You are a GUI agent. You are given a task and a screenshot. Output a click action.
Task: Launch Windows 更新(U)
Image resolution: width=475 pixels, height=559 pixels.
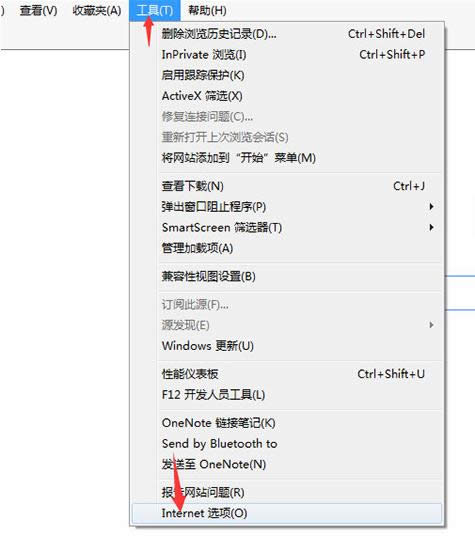point(287,346)
